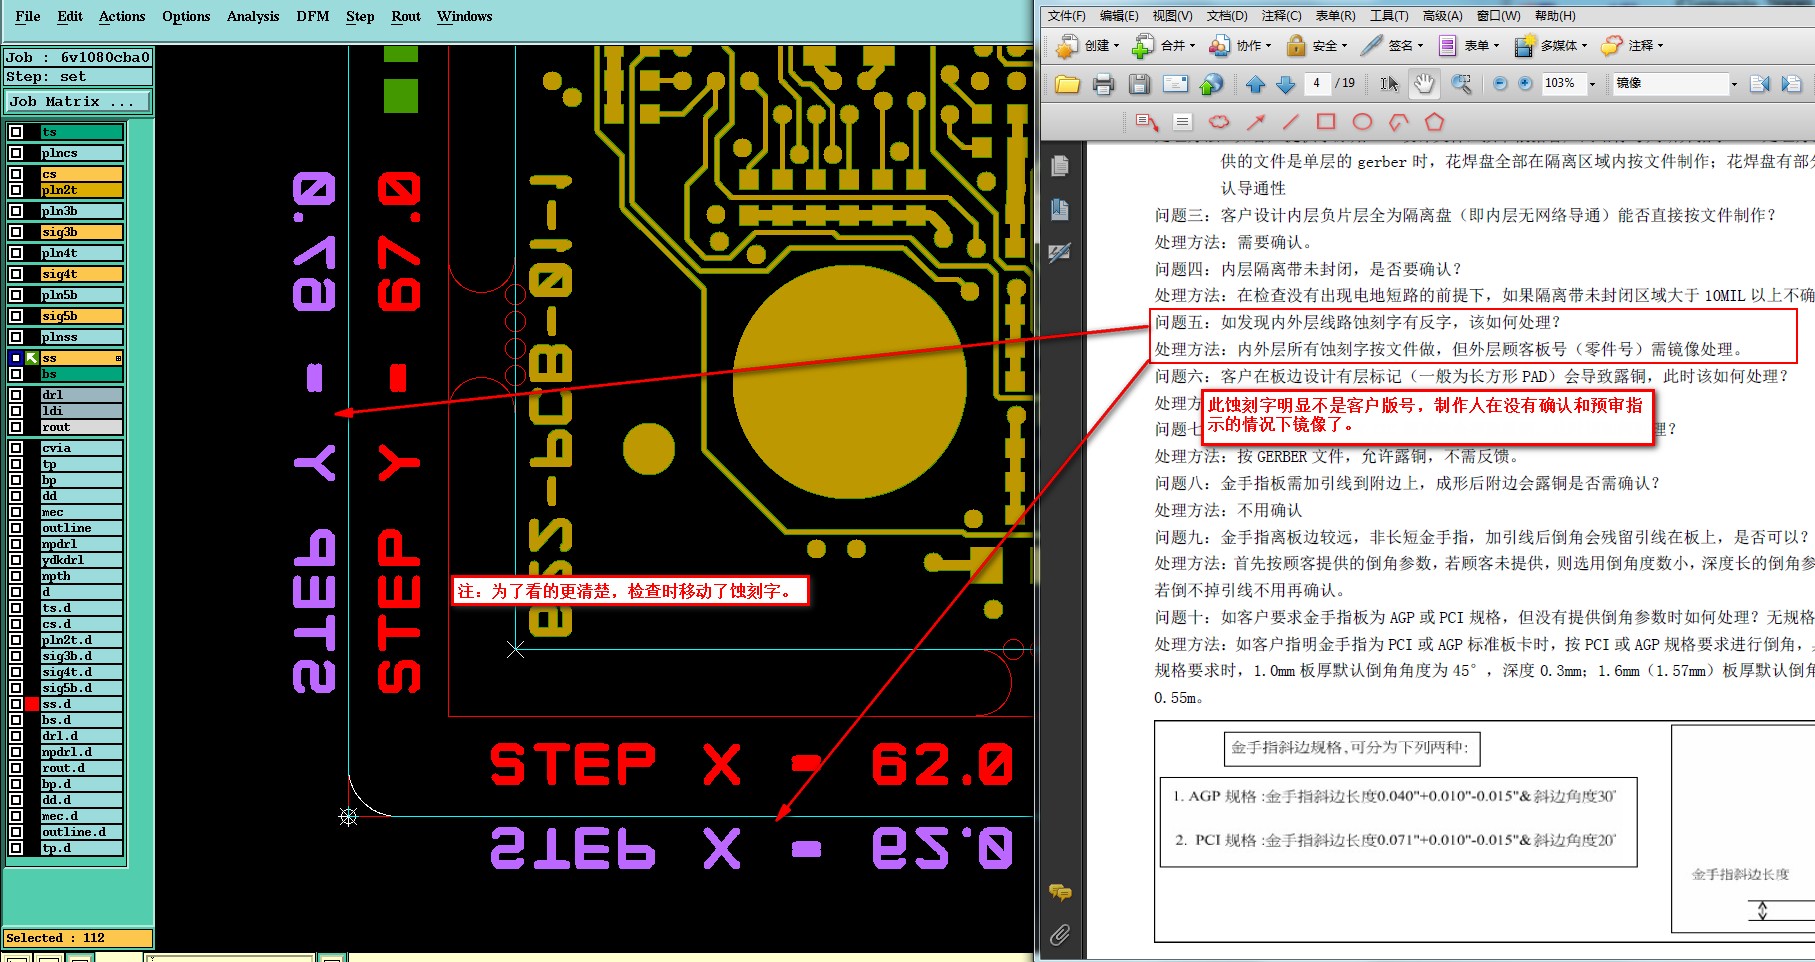Toggle the plncs layer checkbox

[16, 153]
